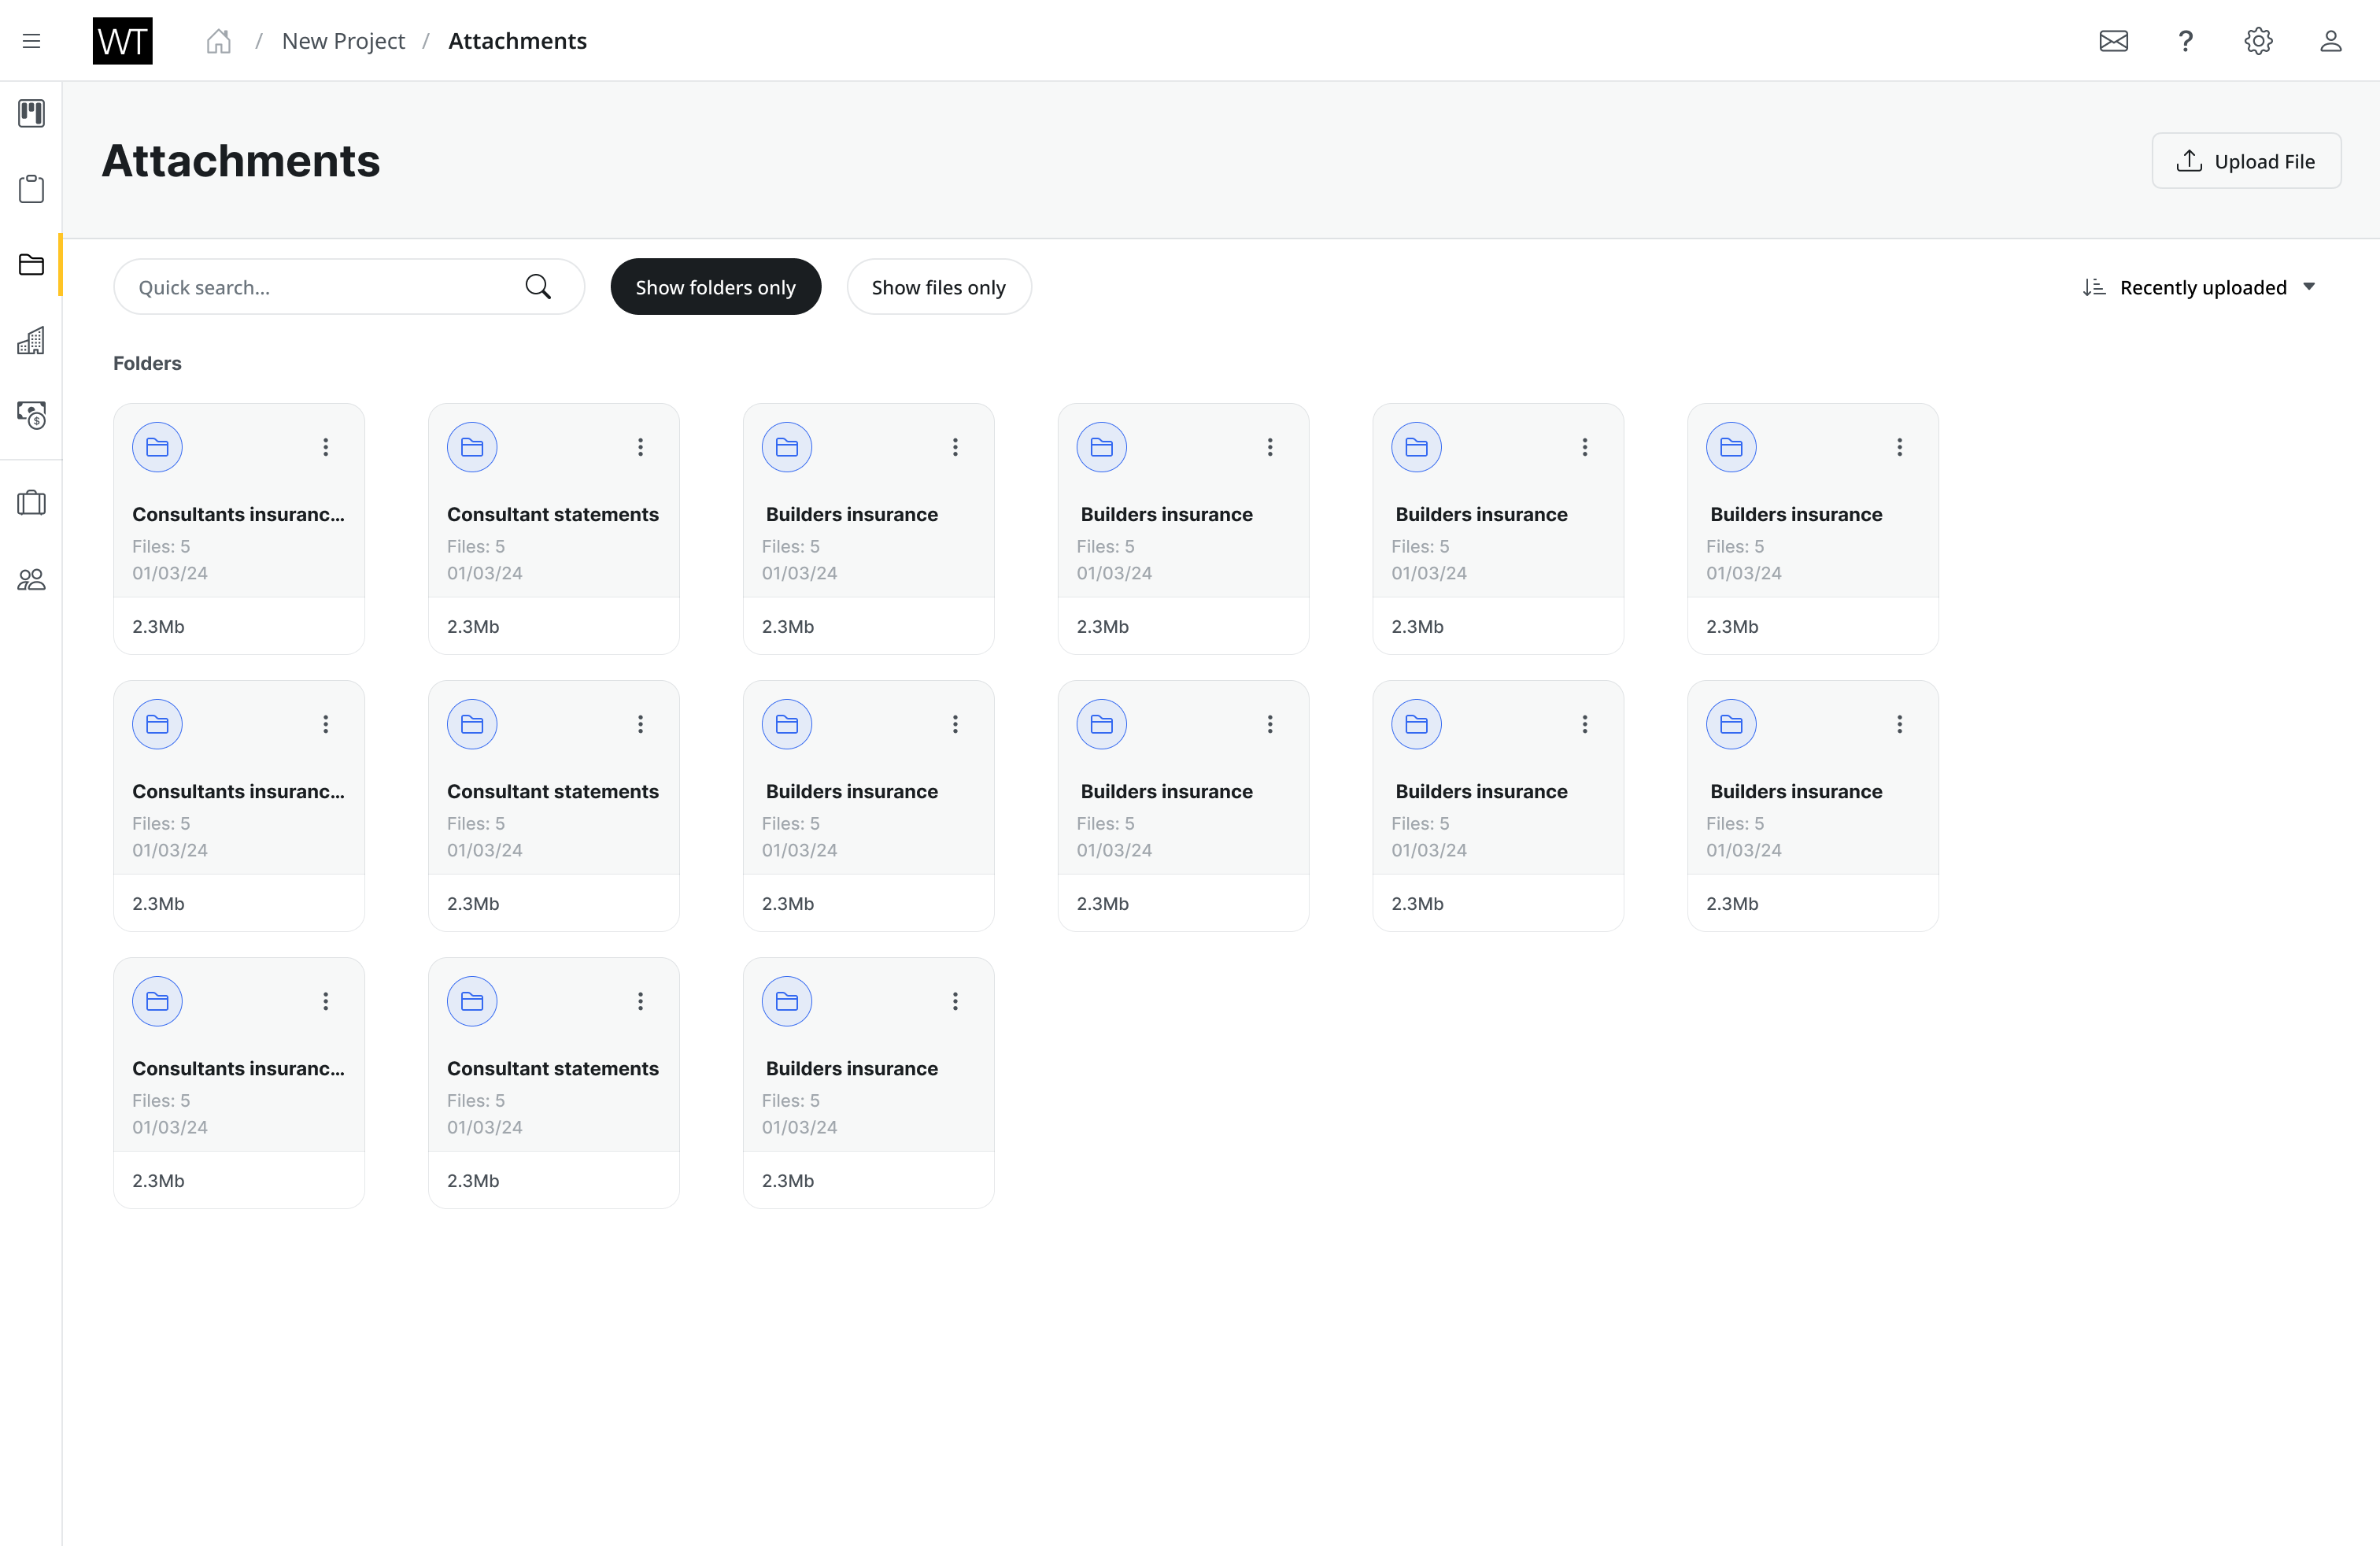
Task: Open the payments money icon in sidebar
Action: 31,415
